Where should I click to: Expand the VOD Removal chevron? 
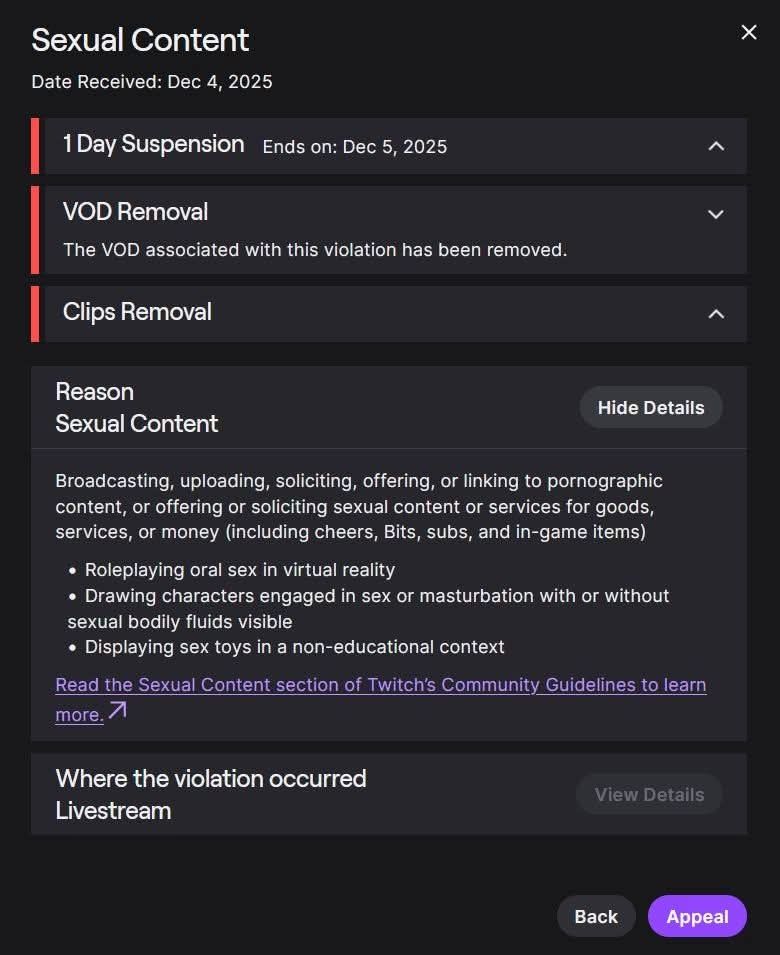pyautogui.click(x=716, y=214)
